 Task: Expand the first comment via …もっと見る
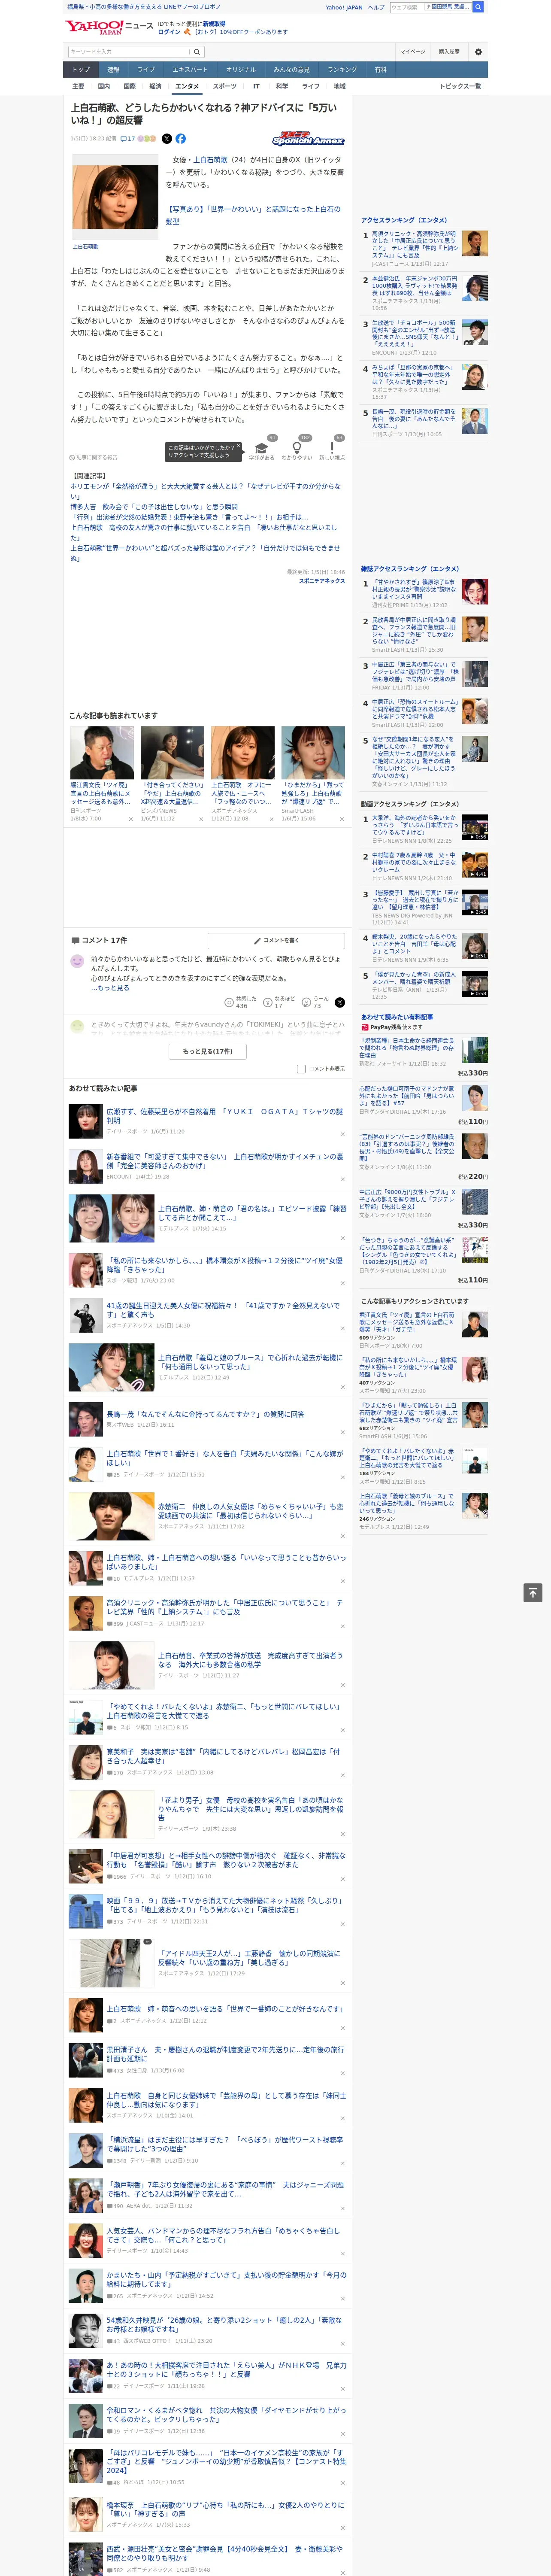pos(110,987)
